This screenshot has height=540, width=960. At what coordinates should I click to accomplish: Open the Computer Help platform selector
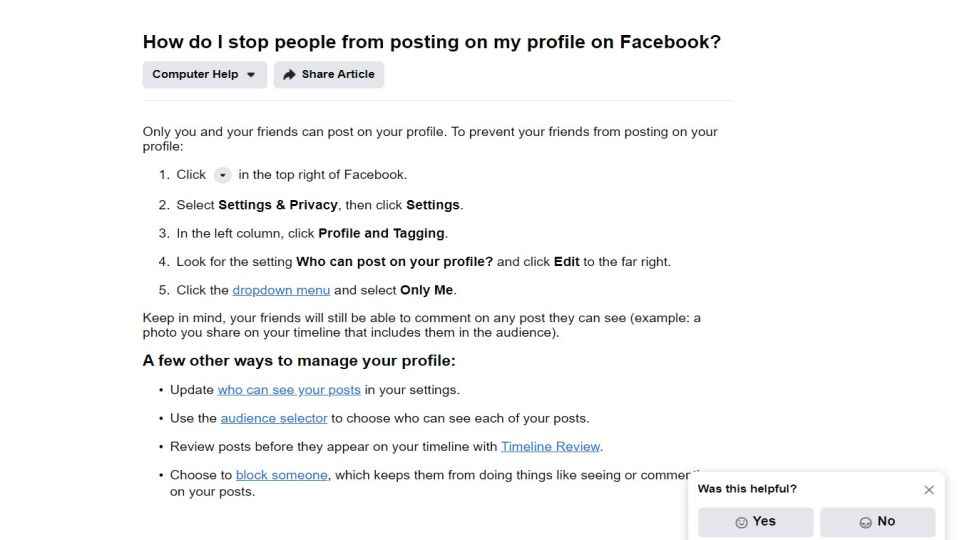pos(204,75)
